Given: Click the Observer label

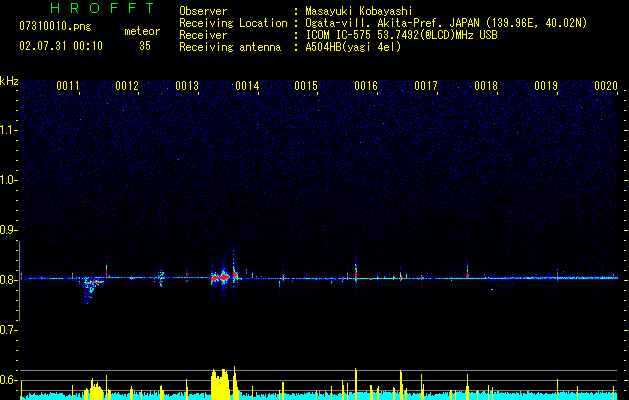Looking at the screenshot, I should [x=203, y=11].
